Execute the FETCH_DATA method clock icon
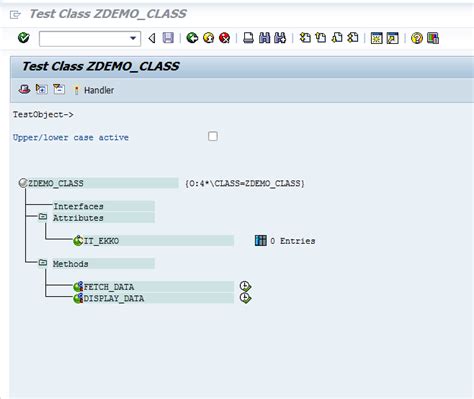Screen dimensions: 474x399 tap(245, 286)
